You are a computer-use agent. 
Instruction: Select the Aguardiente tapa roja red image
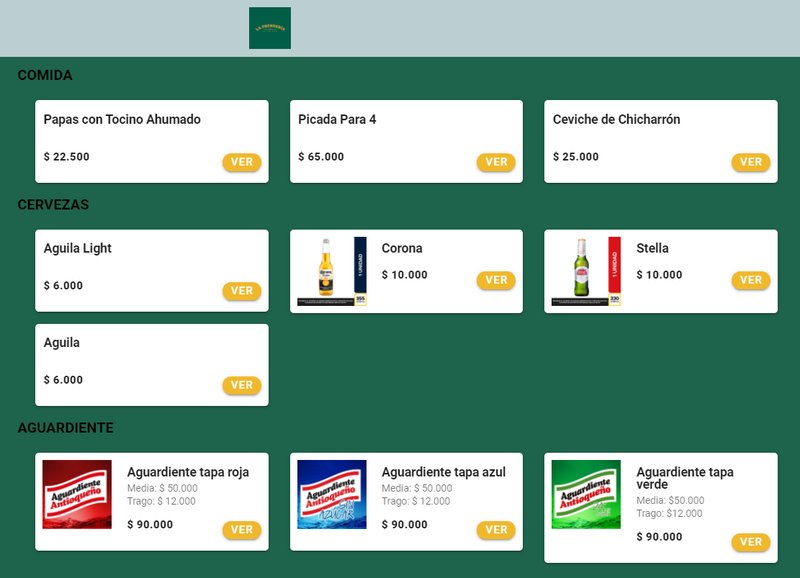(77, 494)
